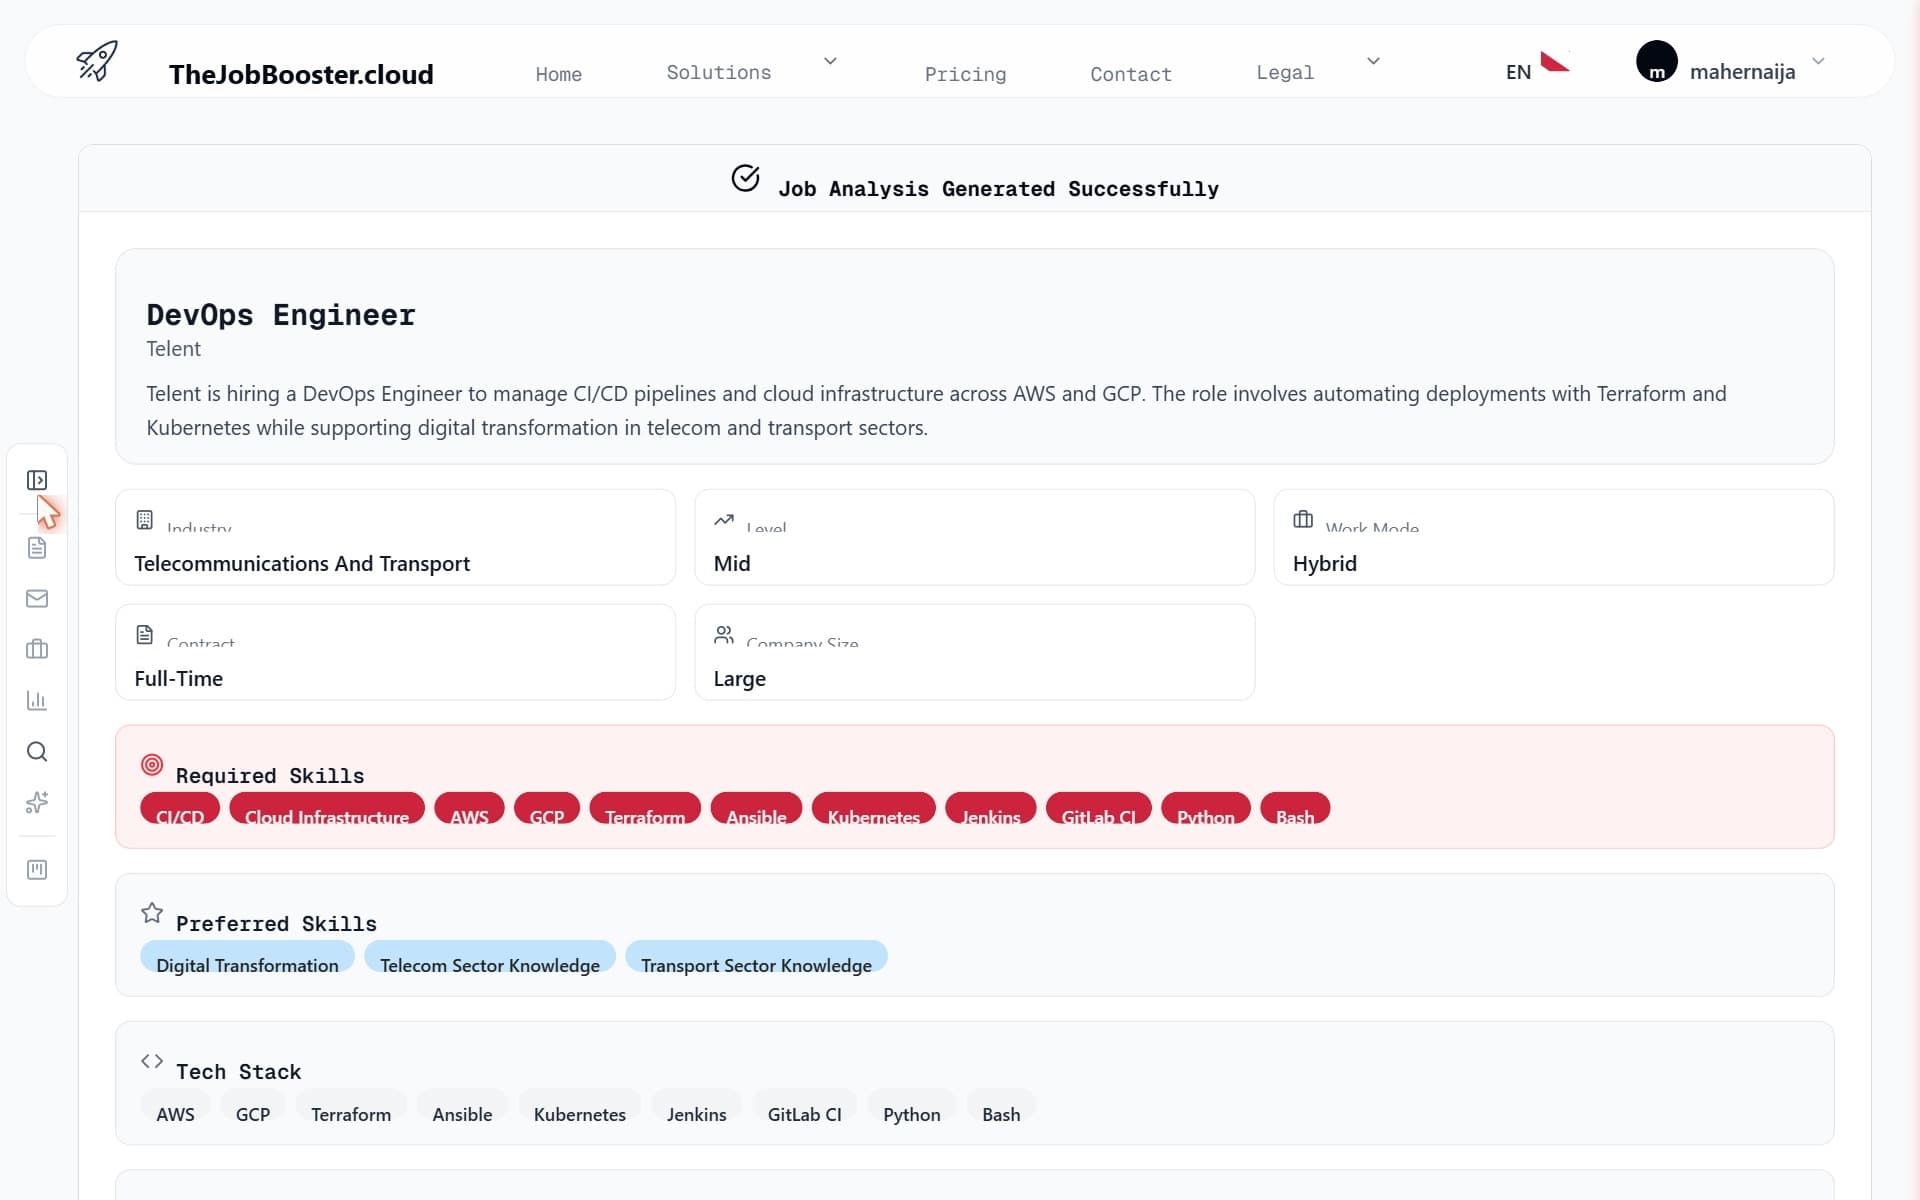Click the Bash tag in Required Skills
Screen dimensions: 1920x1200
(1295, 808)
